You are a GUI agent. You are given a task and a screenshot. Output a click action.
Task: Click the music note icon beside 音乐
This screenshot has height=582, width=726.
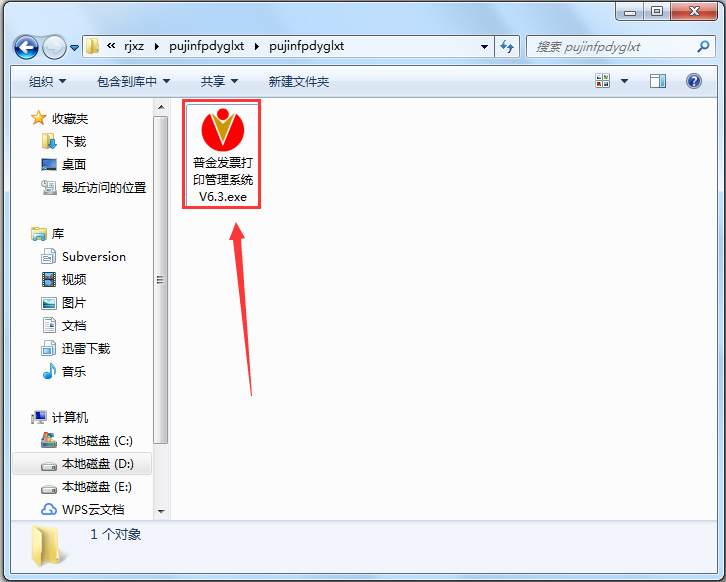pos(49,371)
